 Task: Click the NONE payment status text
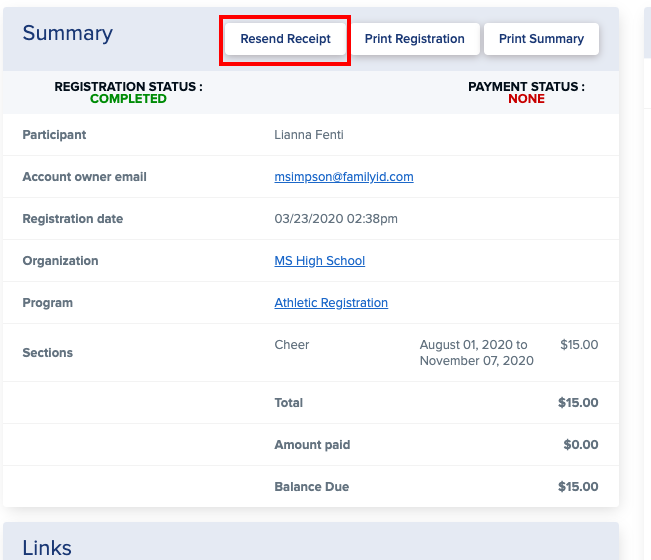pos(526,99)
